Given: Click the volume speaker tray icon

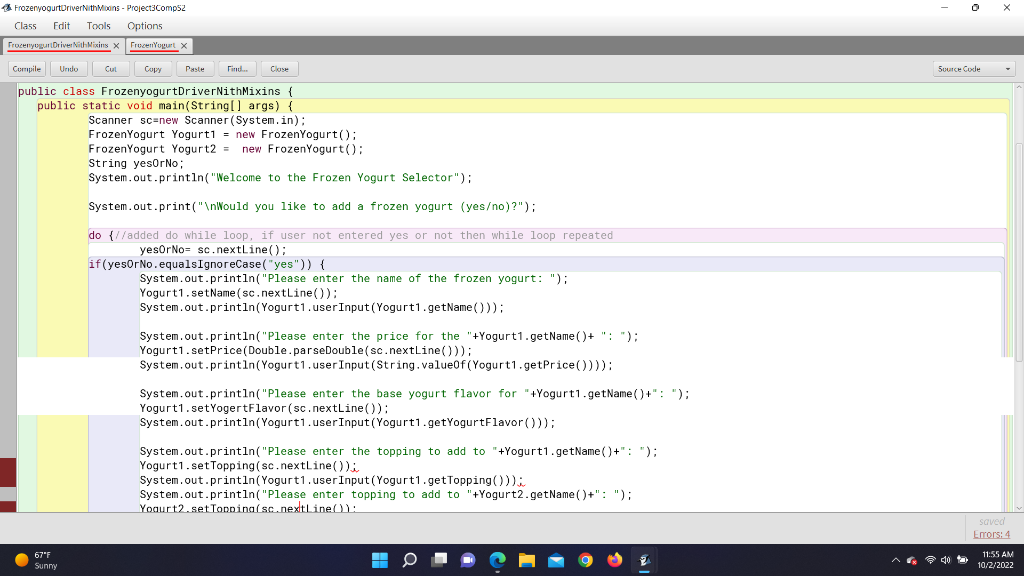Looking at the screenshot, I should click(x=946, y=560).
